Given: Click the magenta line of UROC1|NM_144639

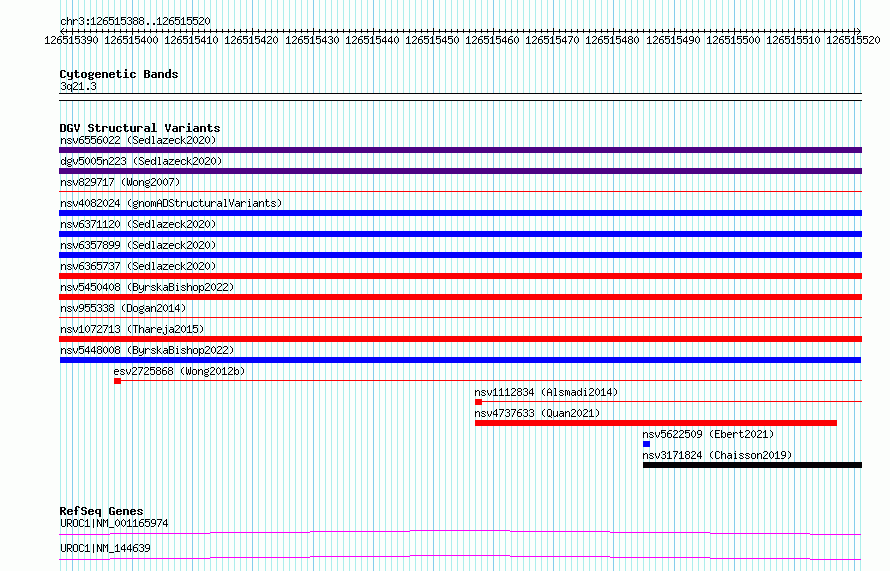Looking at the screenshot, I should tap(460, 557).
